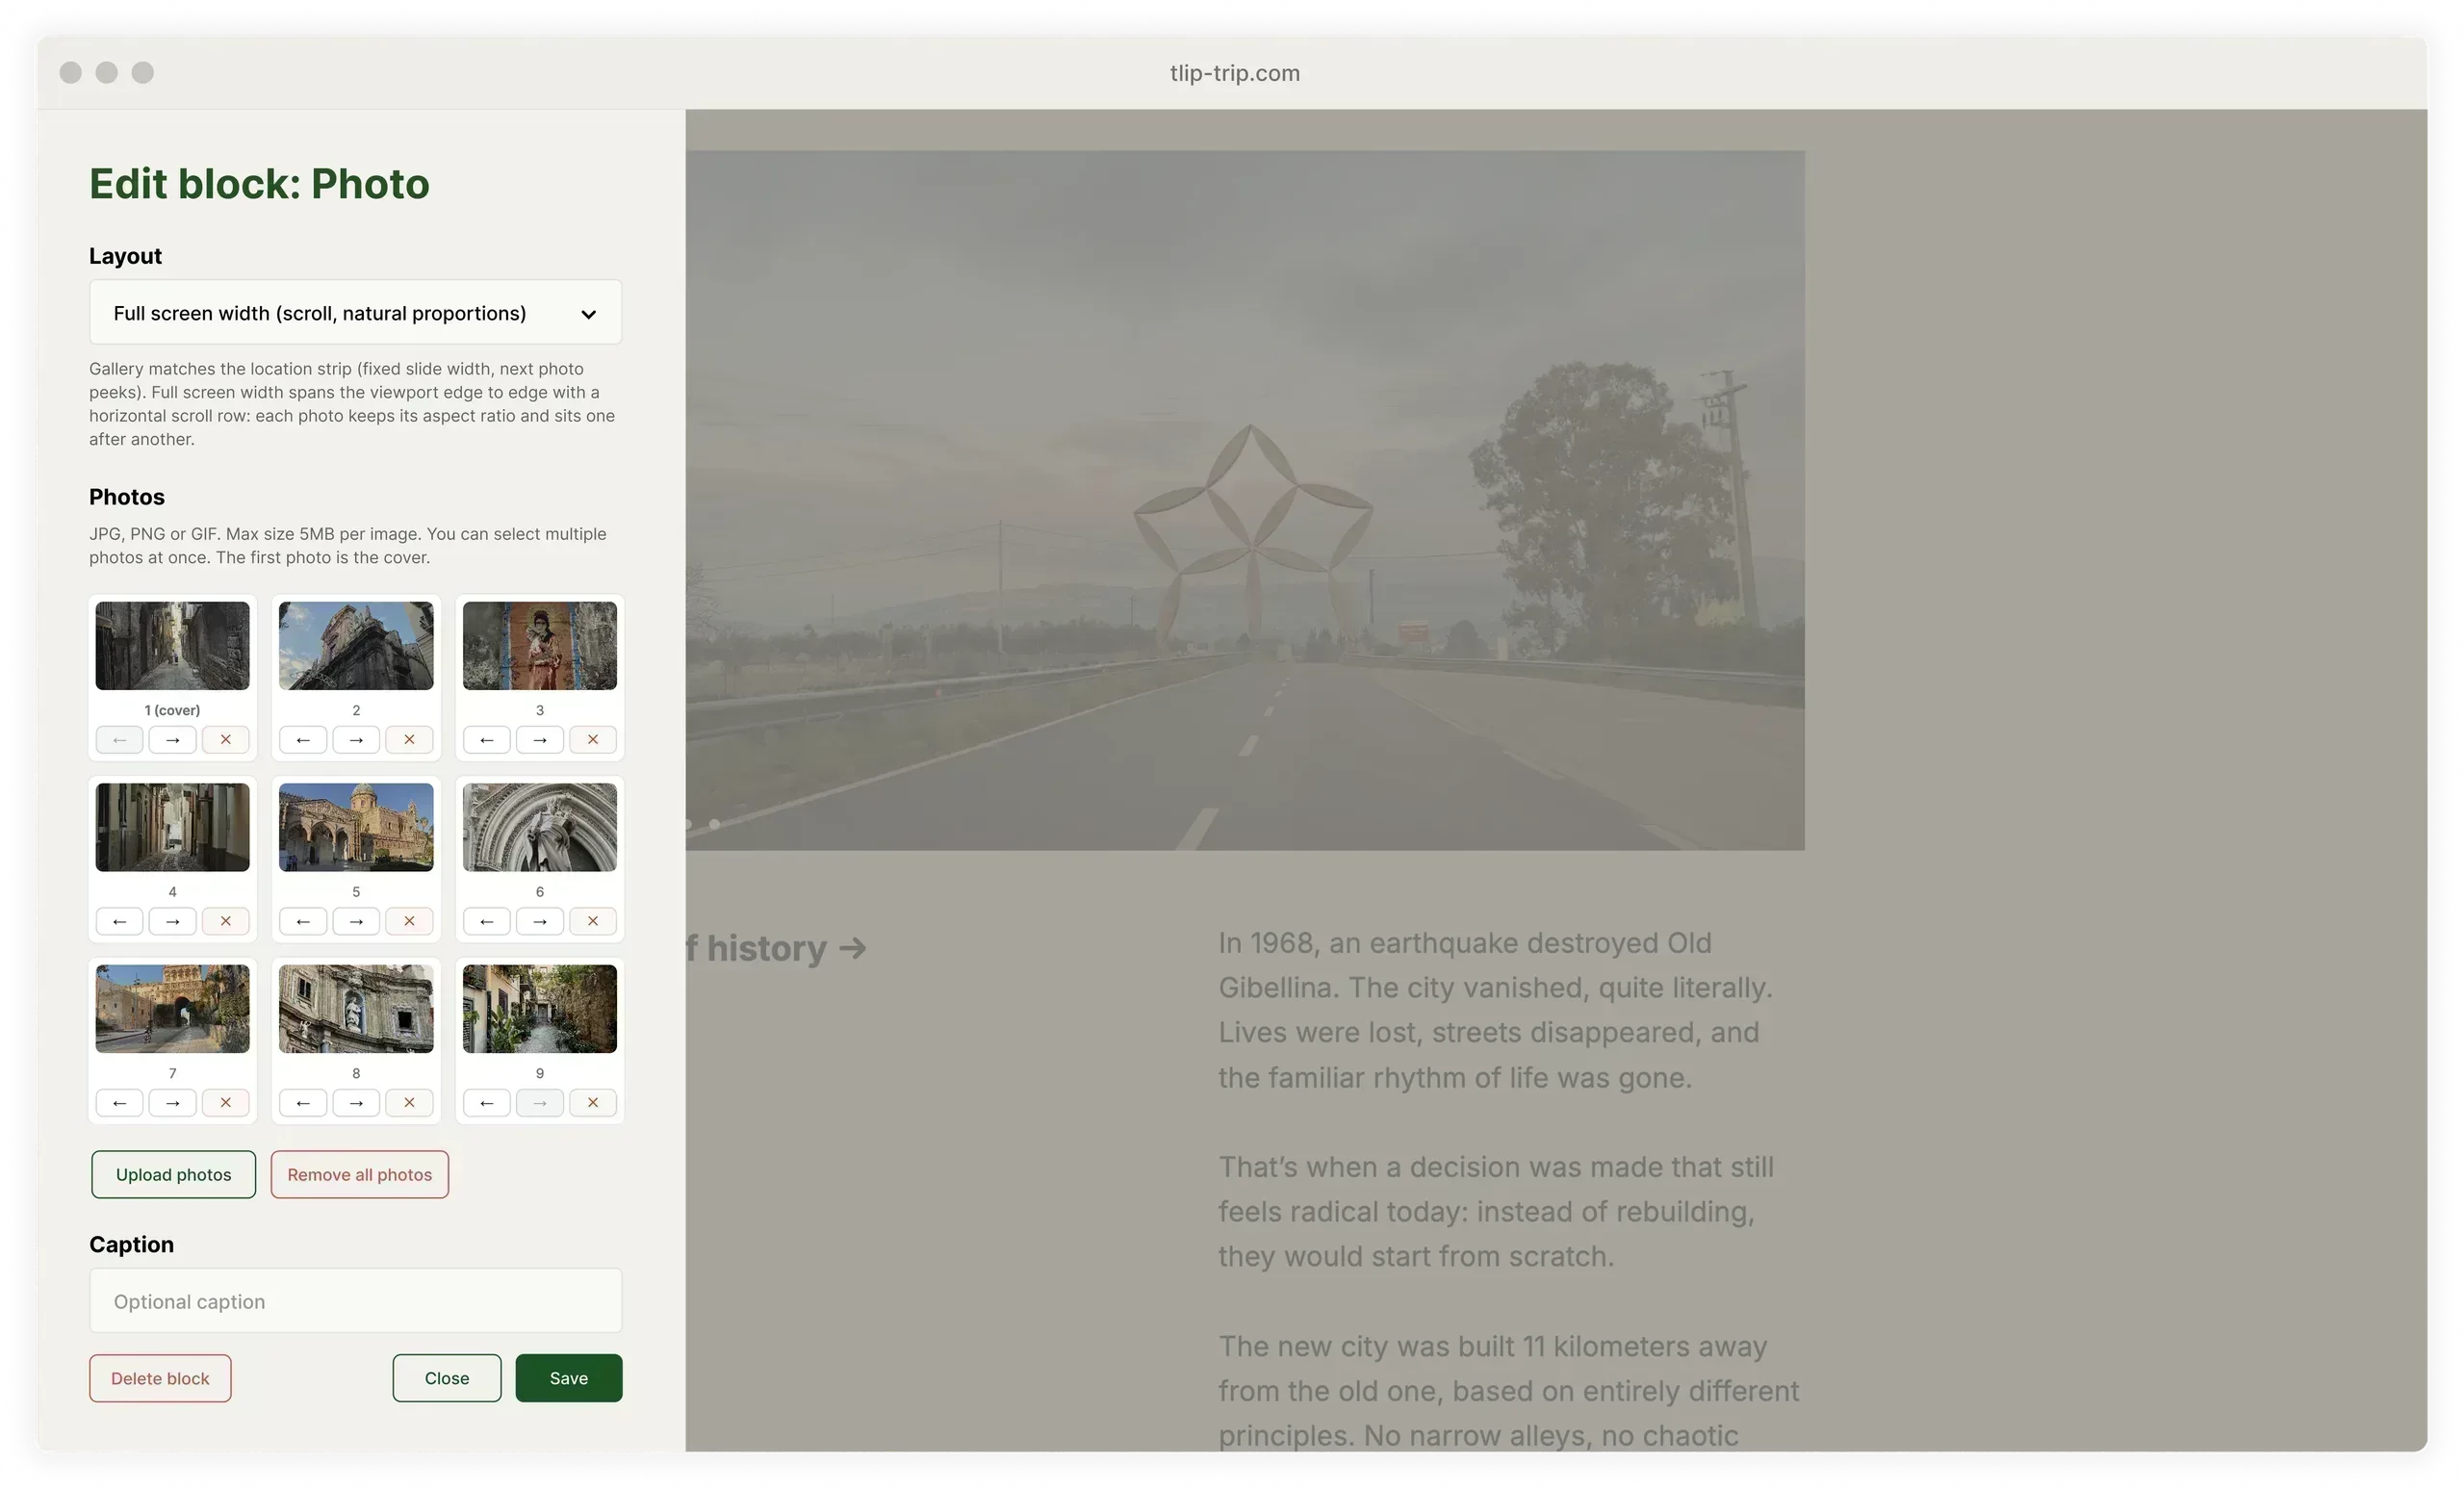Select photo 8 thumbnail
Screen dimensions: 2464x1490
pyautogui.click(x=356, y=1009)
